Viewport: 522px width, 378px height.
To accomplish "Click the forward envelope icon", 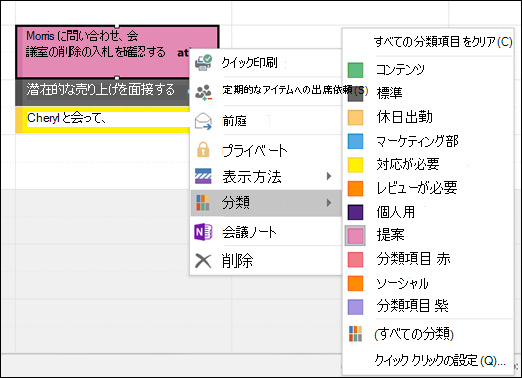I will [203, 121].
